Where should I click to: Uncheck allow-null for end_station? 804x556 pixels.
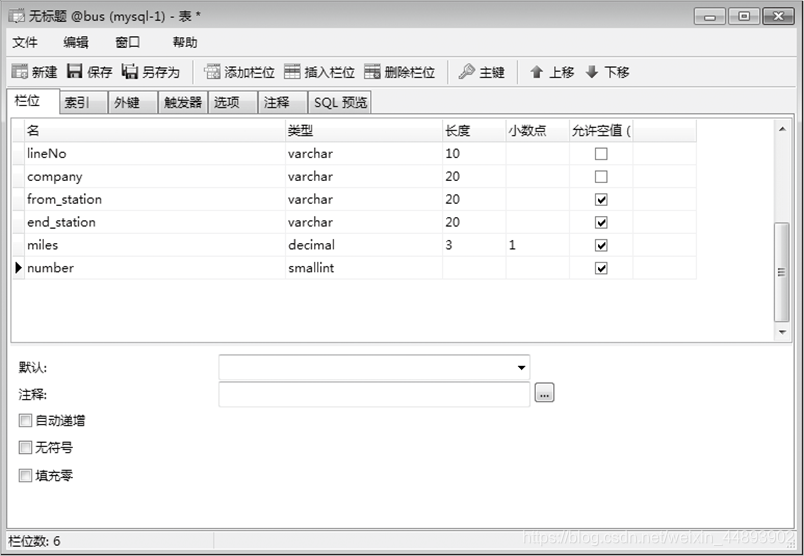(x=601, y=223)
